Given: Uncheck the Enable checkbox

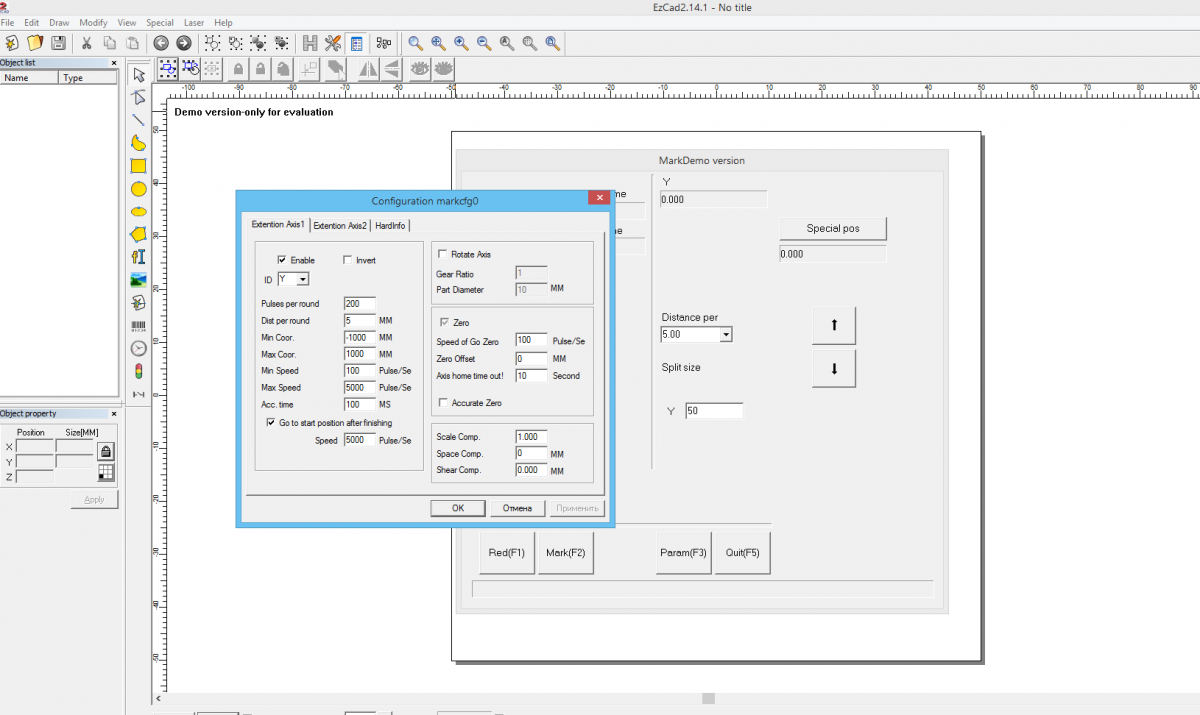Looking at the screenshot, I should [x=282, y=260].
